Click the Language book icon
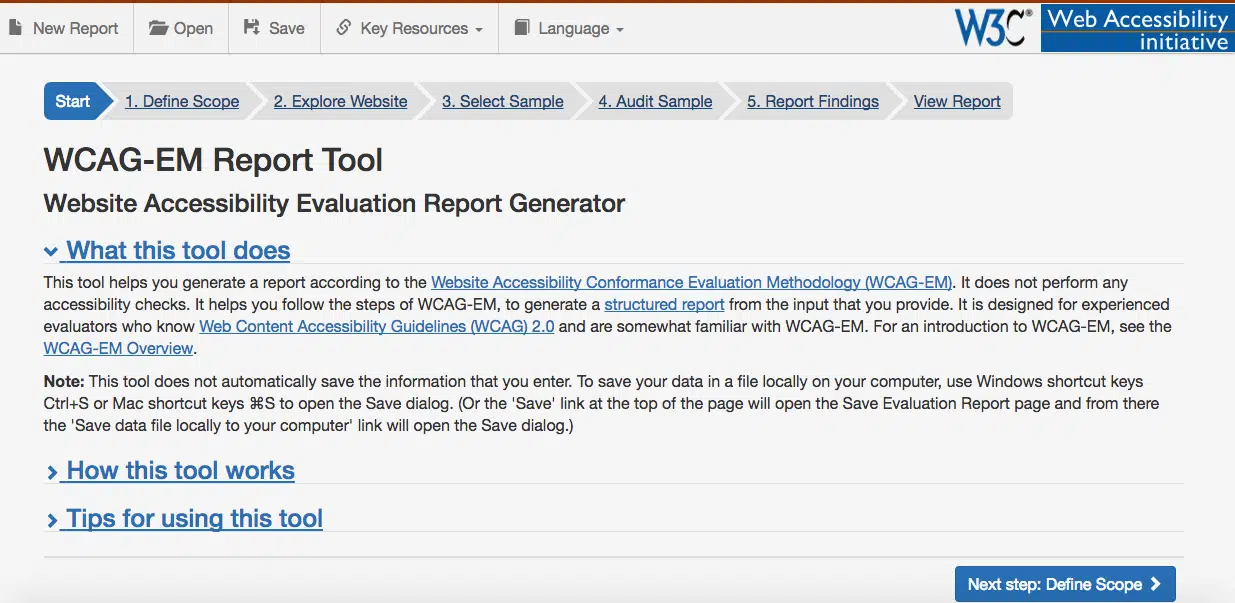This screenshot has width=1235, height=603. [521, 28]
